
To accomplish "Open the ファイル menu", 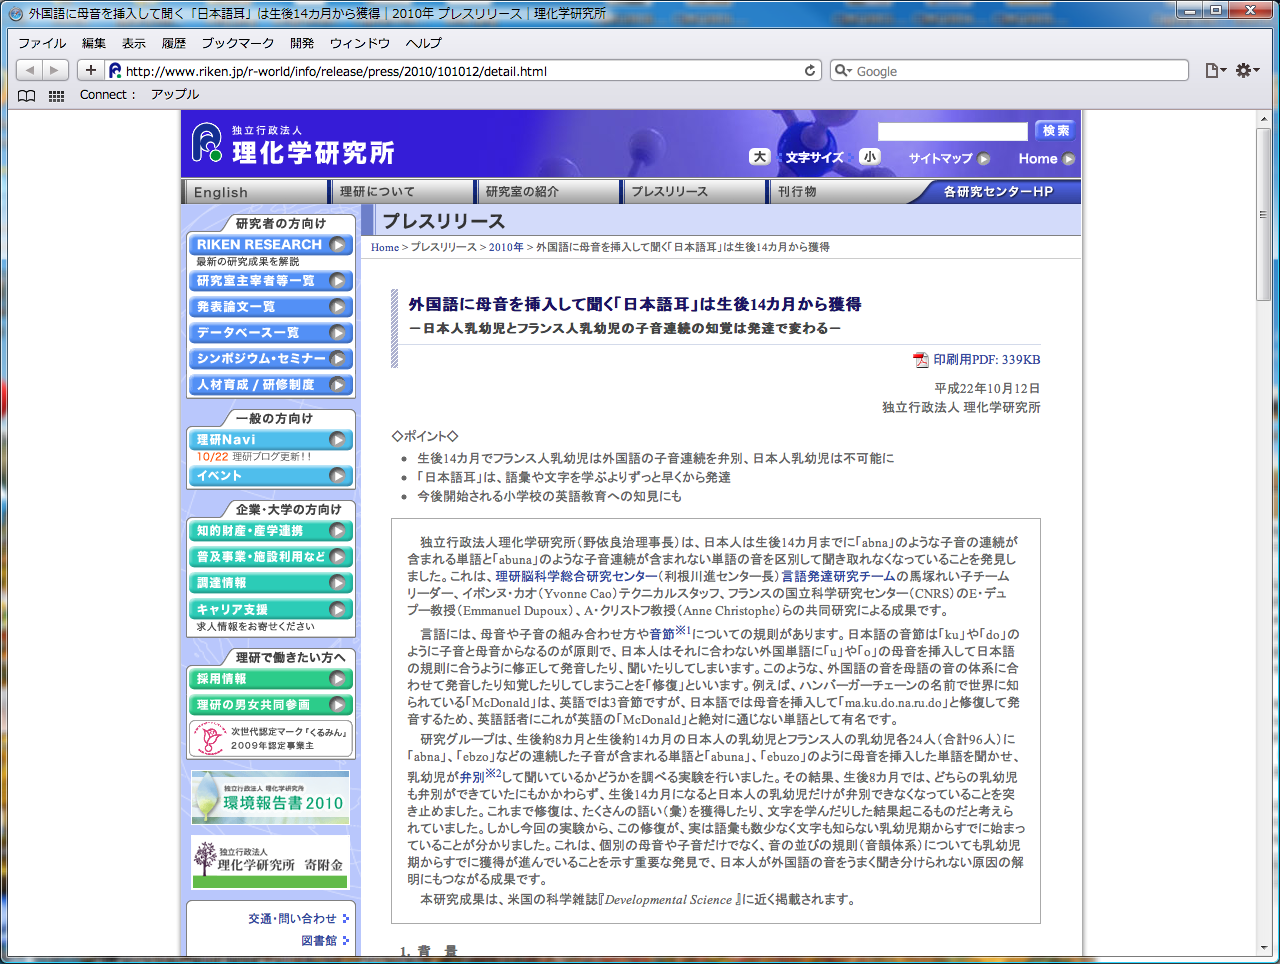I will (42, 43).
